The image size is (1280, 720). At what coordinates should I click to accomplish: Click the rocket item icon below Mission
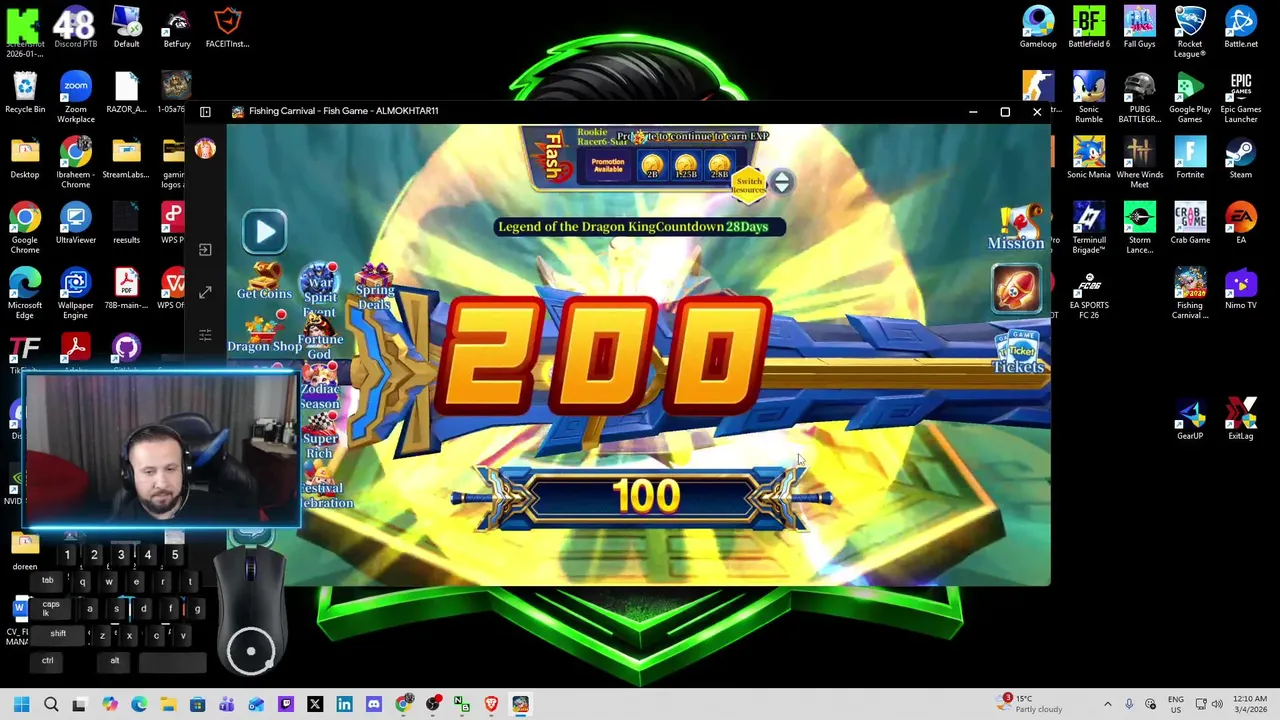click(x=1017, y=288)
